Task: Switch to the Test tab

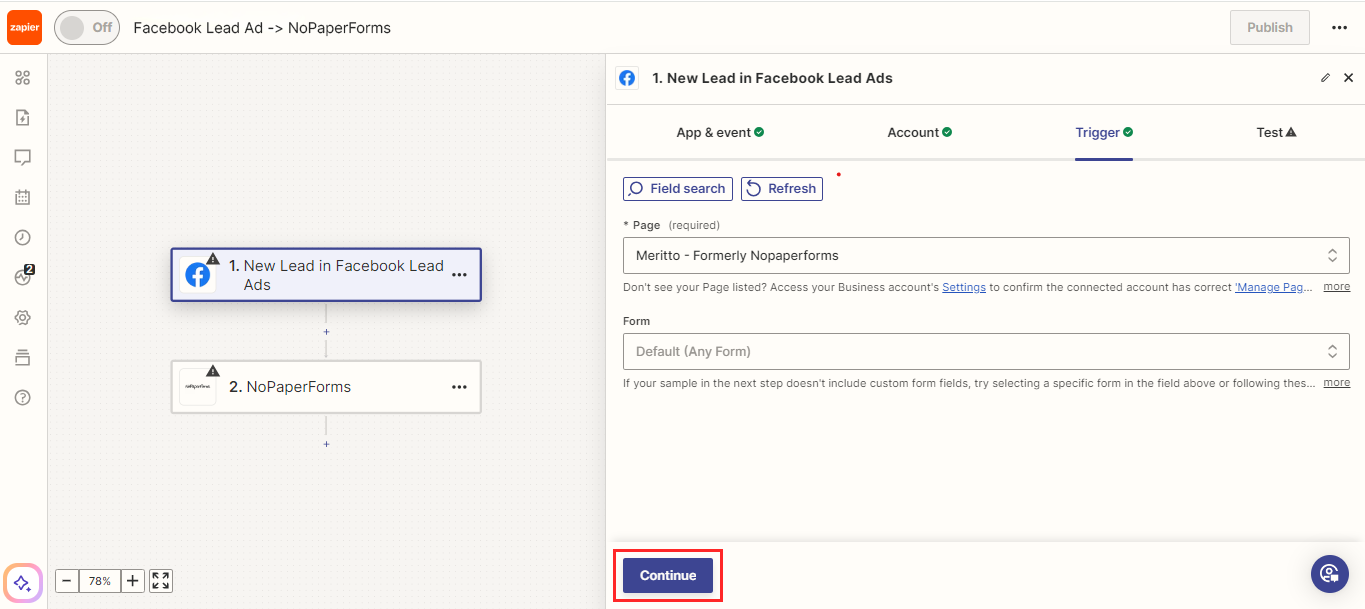Action: coord(1277,132)
